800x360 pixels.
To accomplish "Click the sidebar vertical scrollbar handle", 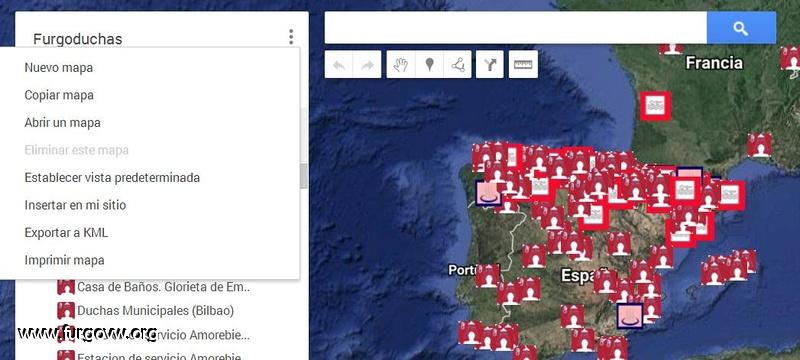I will (304, 176).
